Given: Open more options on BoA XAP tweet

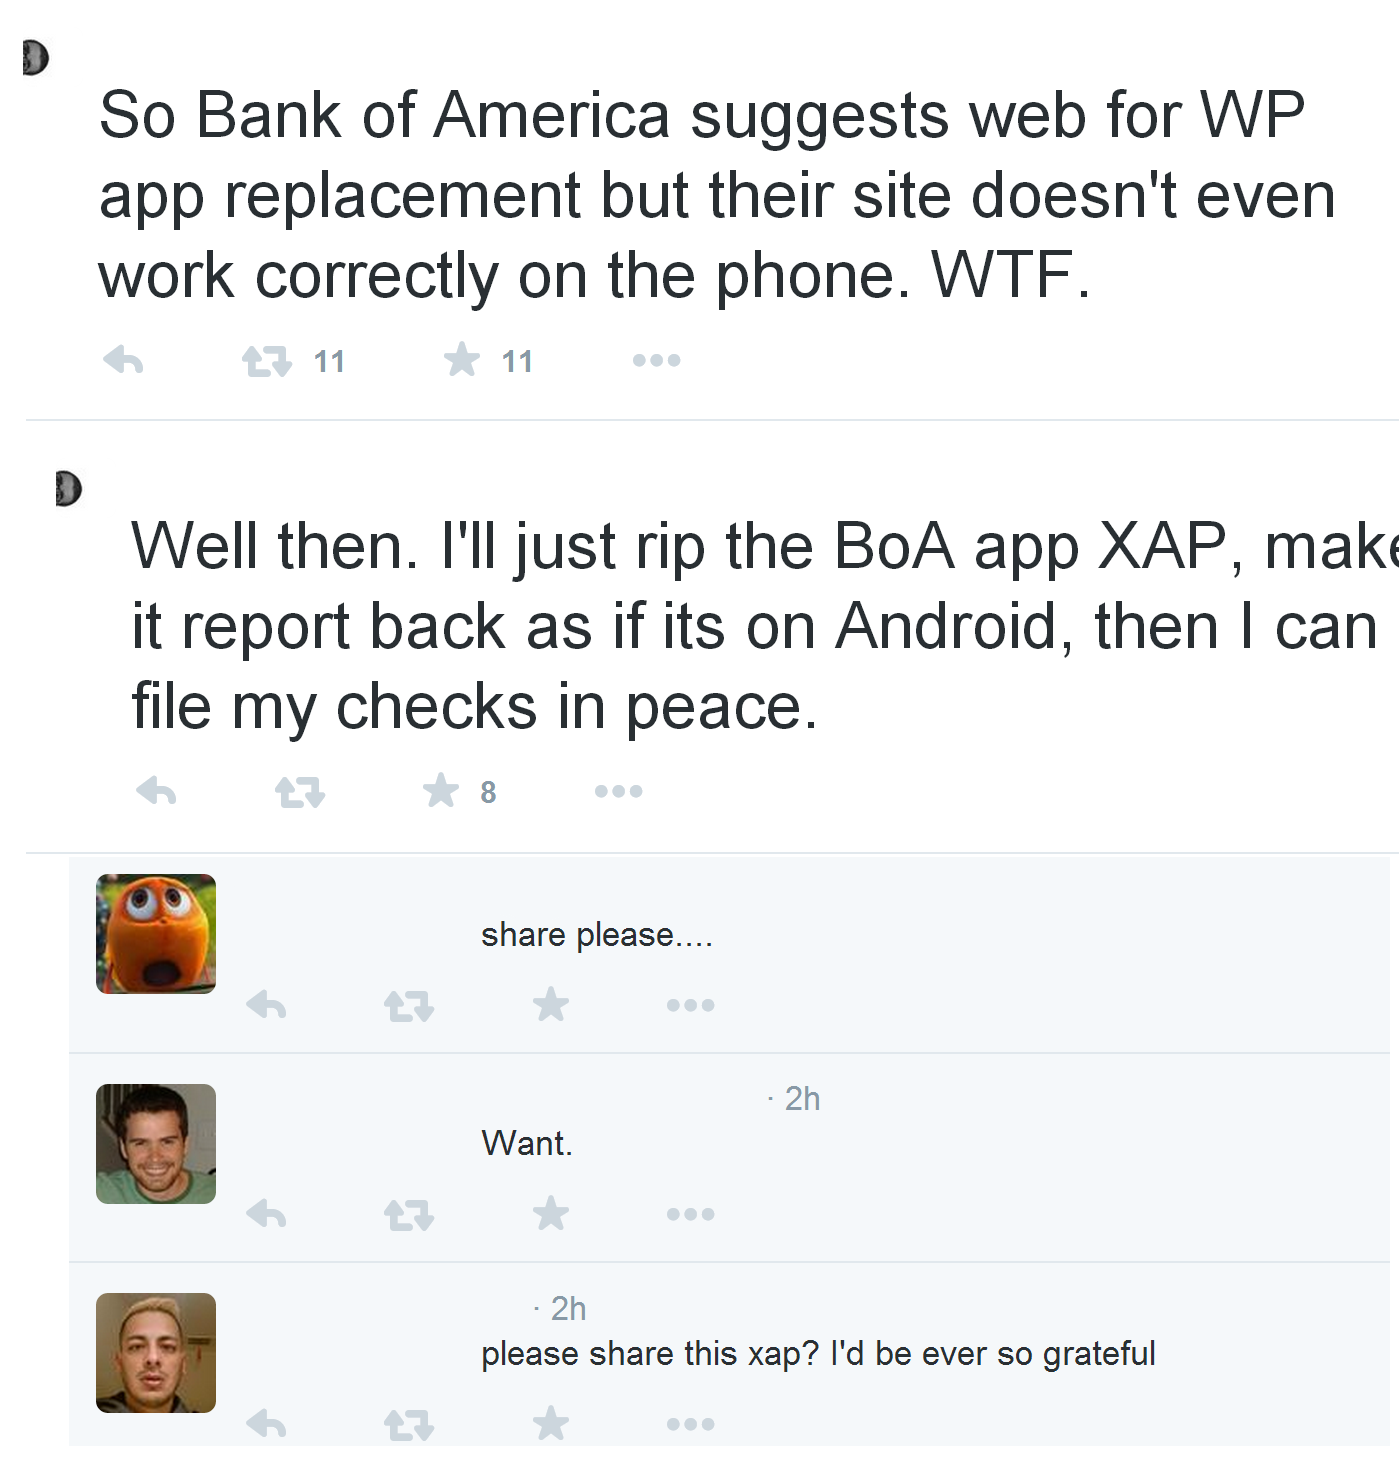Looking at the screenshot, I should [x=618, y=791].
